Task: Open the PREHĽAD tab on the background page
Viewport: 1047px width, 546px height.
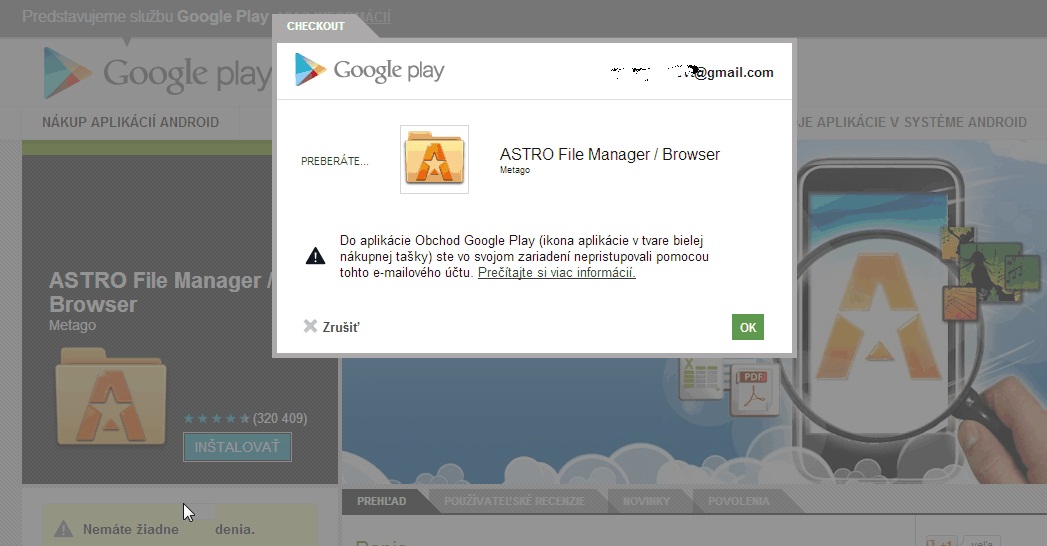Action: [x=381, y=501]
